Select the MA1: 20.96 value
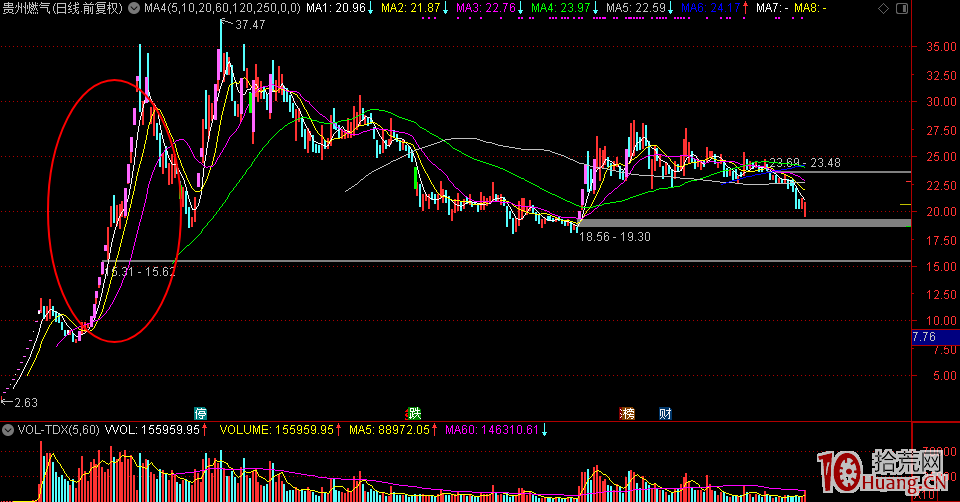Image resolution: width=960 pixels, height=502 pixels. 336,8
